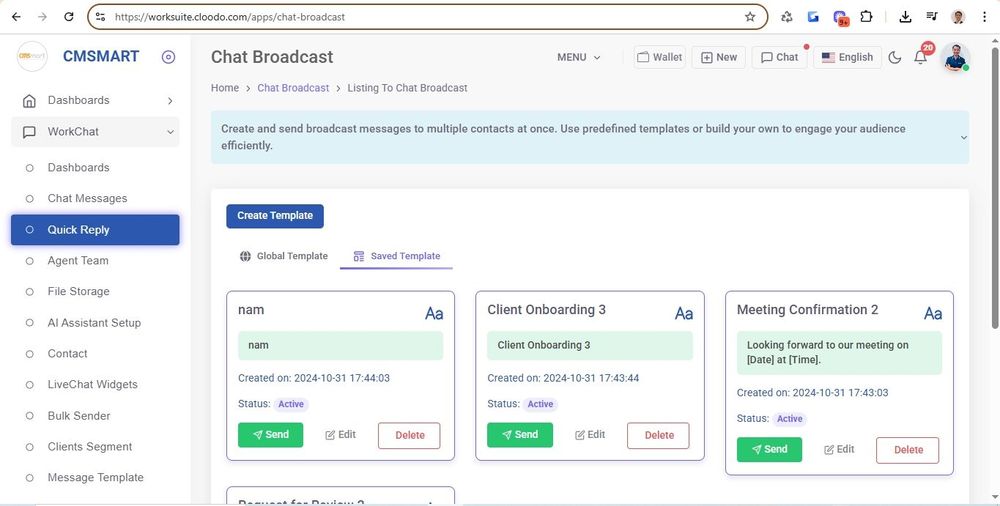The height and width of the screenshot is (506, 1000).
Task: Click the Create Template button
Action: pyautogui.click(x=275, y=216)
